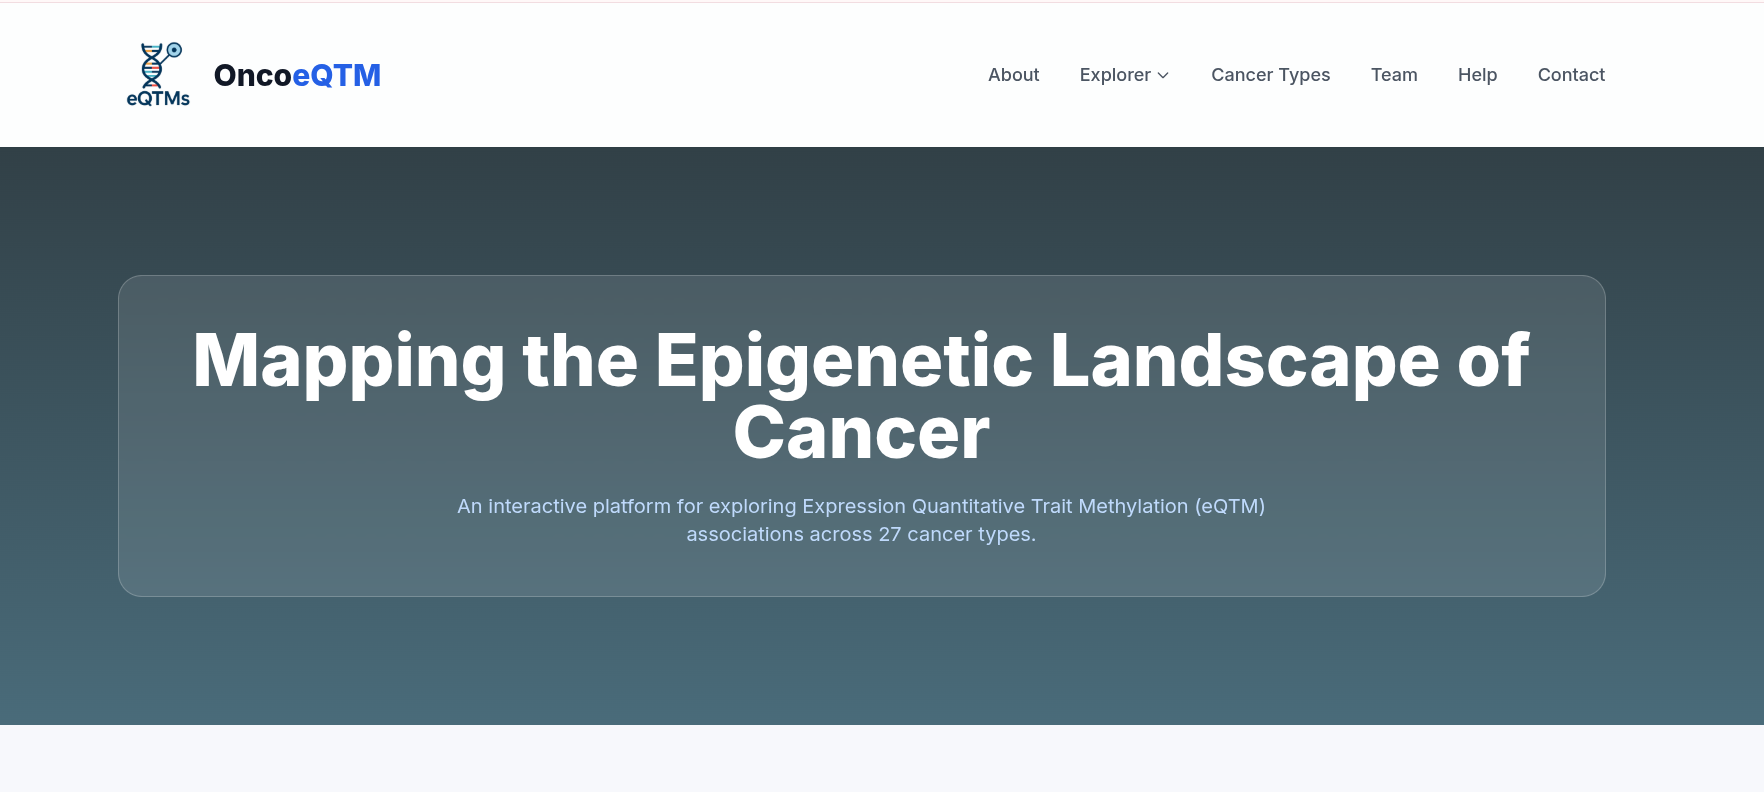Click the DNA helix eQTMs logo icon
This screenshot has height=792, width=1764.
pyautogui.click(x=153, y=67)
